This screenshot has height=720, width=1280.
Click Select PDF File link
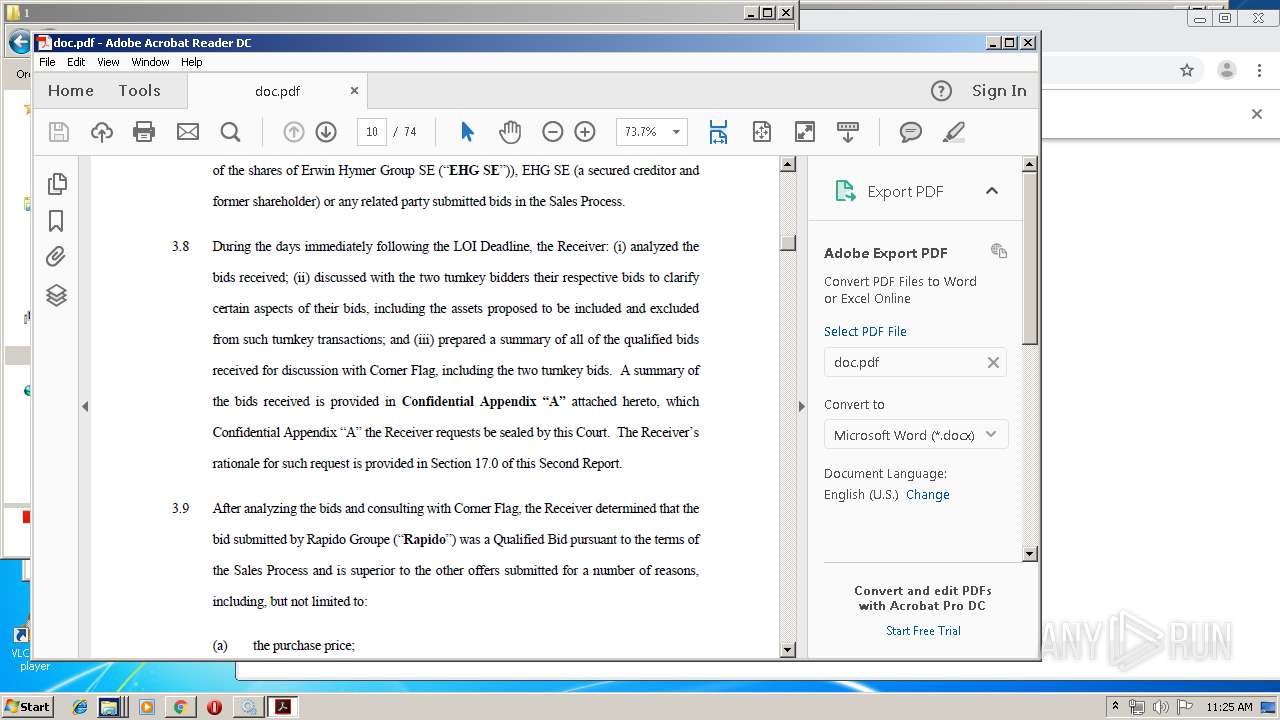pyautogui.click(x=865, y=331)
